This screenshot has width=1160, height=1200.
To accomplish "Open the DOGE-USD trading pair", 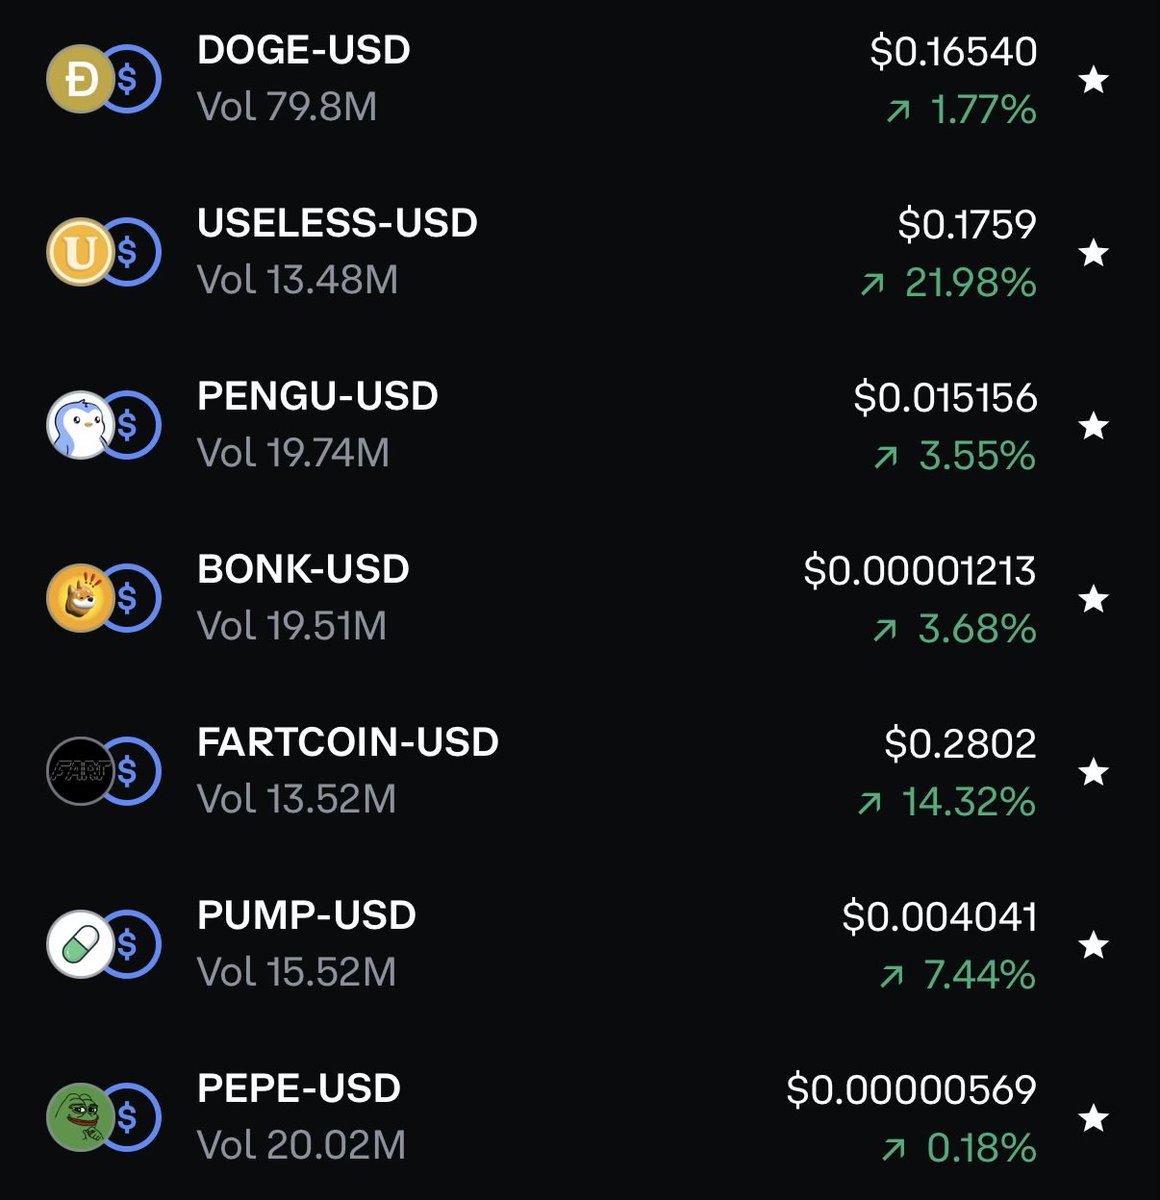I will tap(304, 50).
